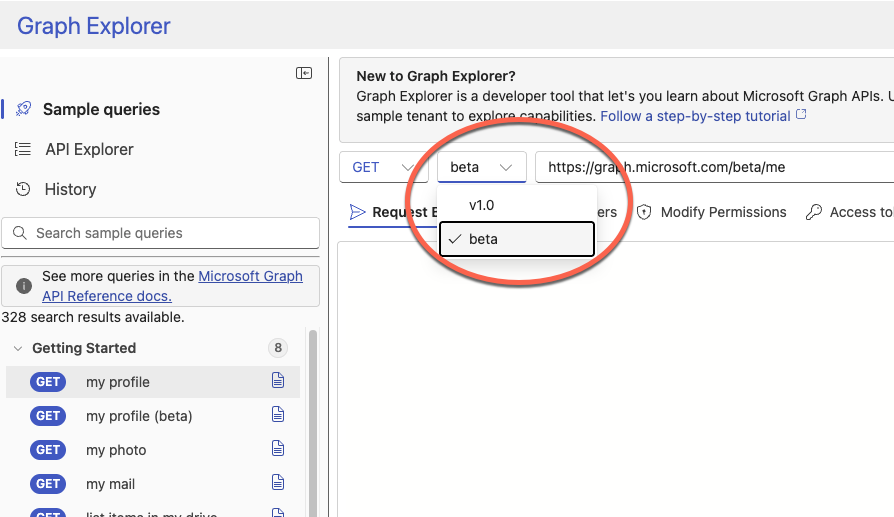Open docs icon for my profile query
894x517 pixels.
[278, 381]
